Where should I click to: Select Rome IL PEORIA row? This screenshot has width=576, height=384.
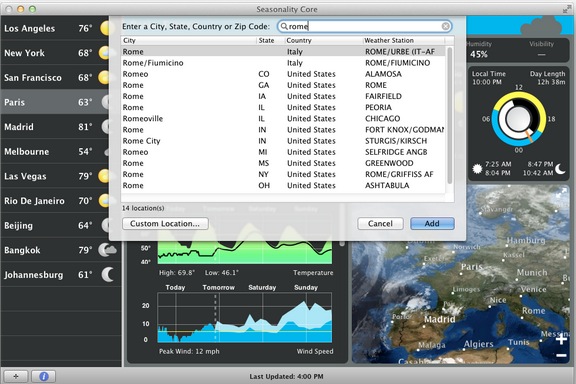283,107
